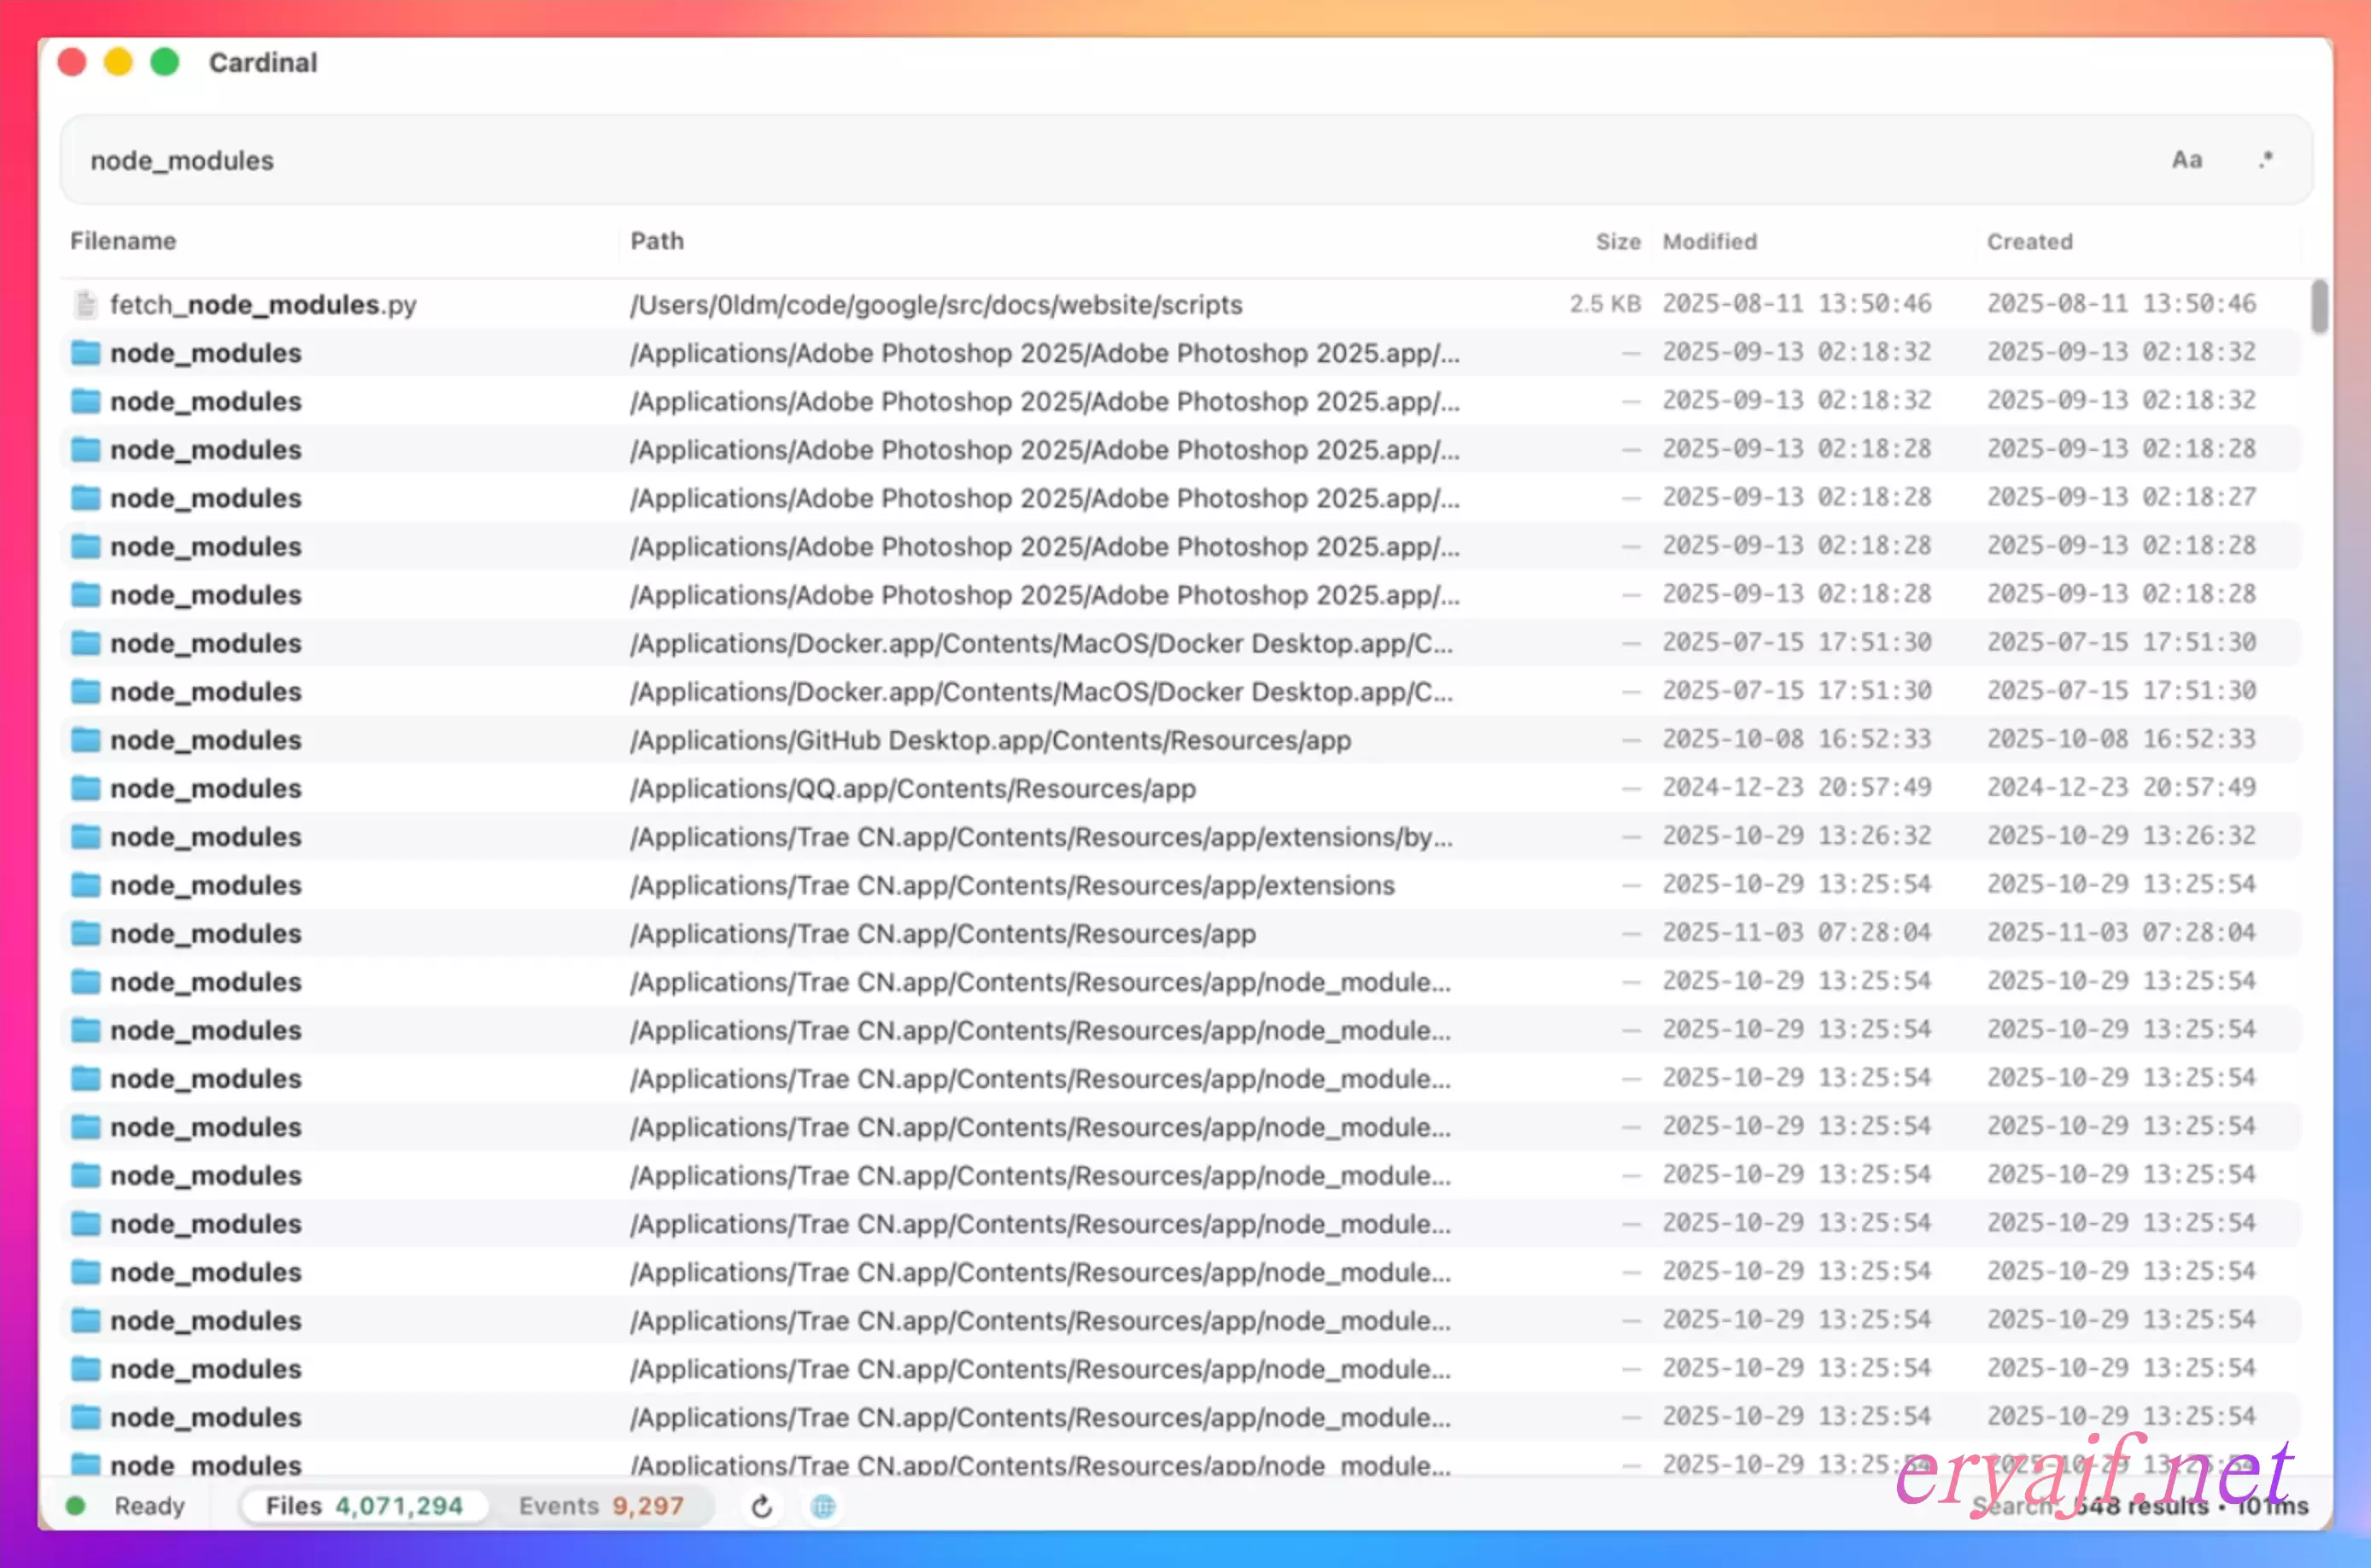The height and width of the screenshot is (1568, 2371).
Task: Sort results by Filename column header
Action: (123, 241)
